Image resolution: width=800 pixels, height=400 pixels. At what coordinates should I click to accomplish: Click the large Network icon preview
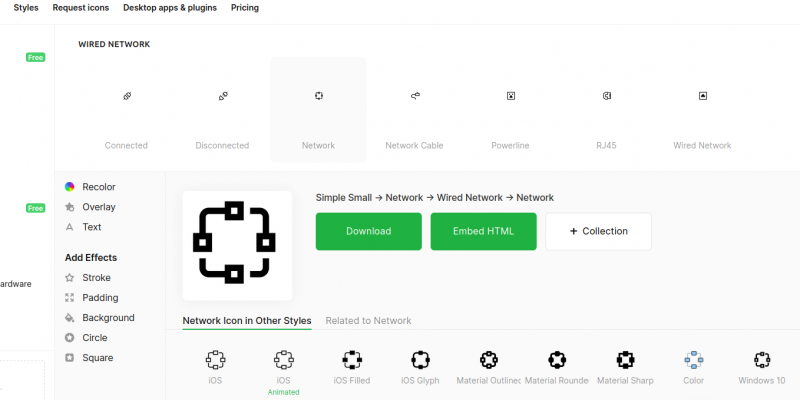(237, 245)
